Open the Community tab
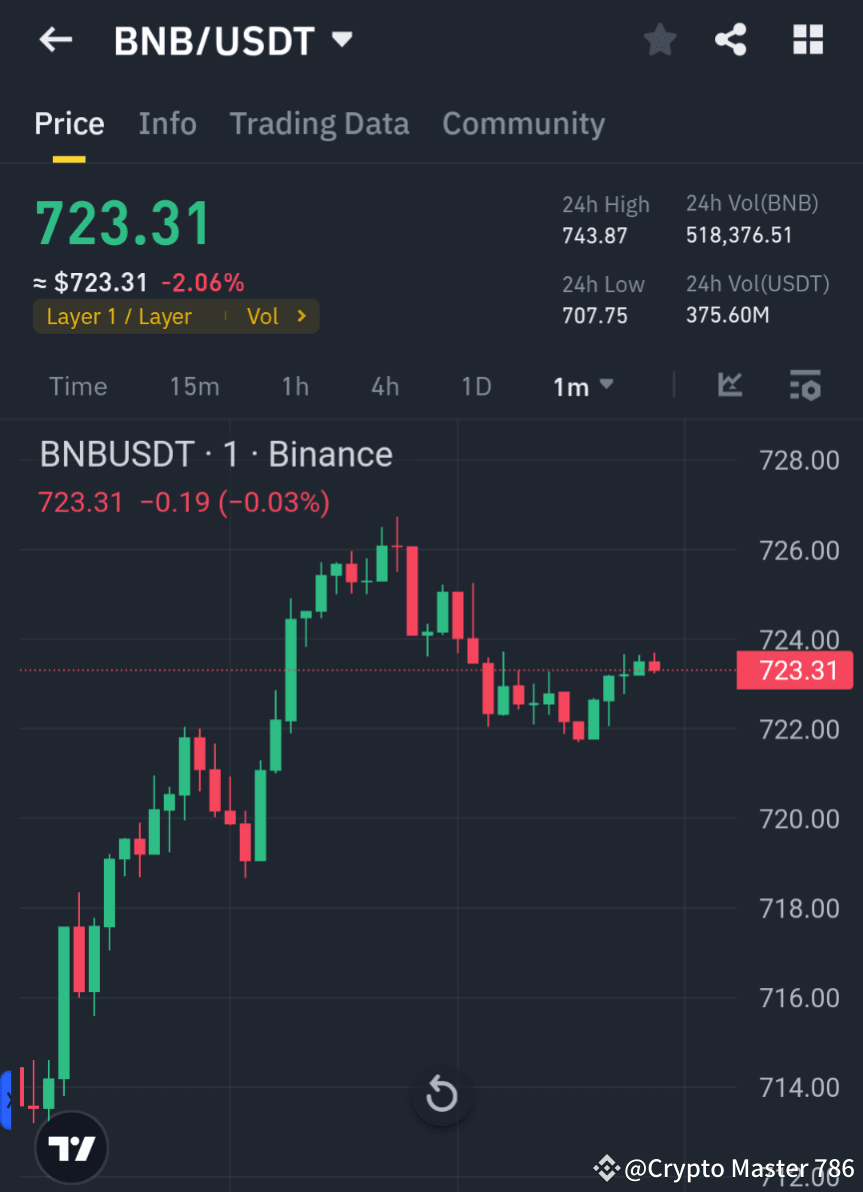 [x=523, y=123]
